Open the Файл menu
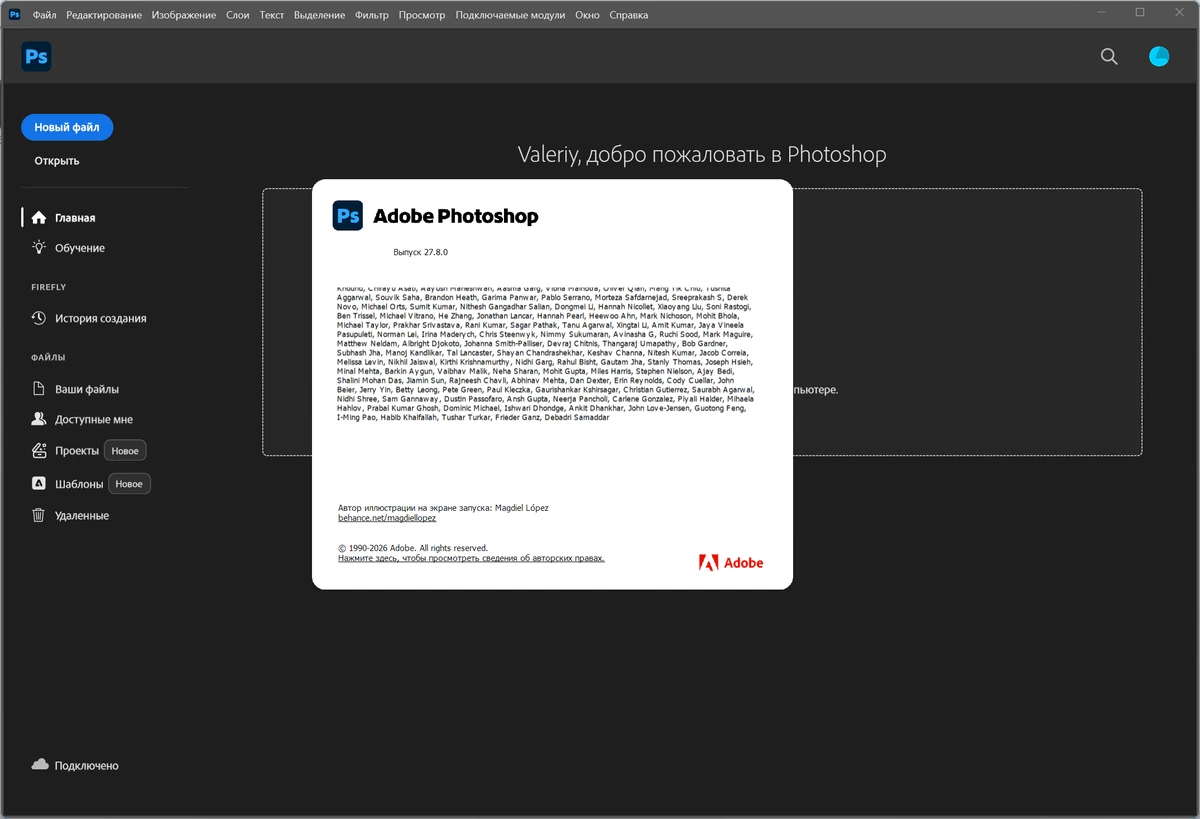The width and height of the screenshot is (1200, 819). (x=44, y=15)
